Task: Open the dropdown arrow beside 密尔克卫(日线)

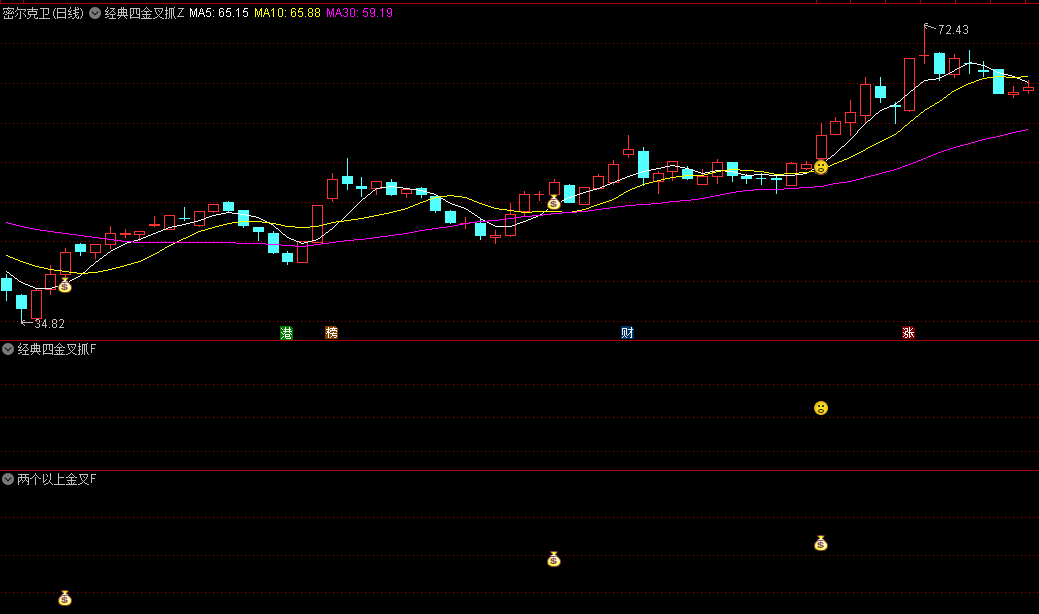Action: pos(95,13)
